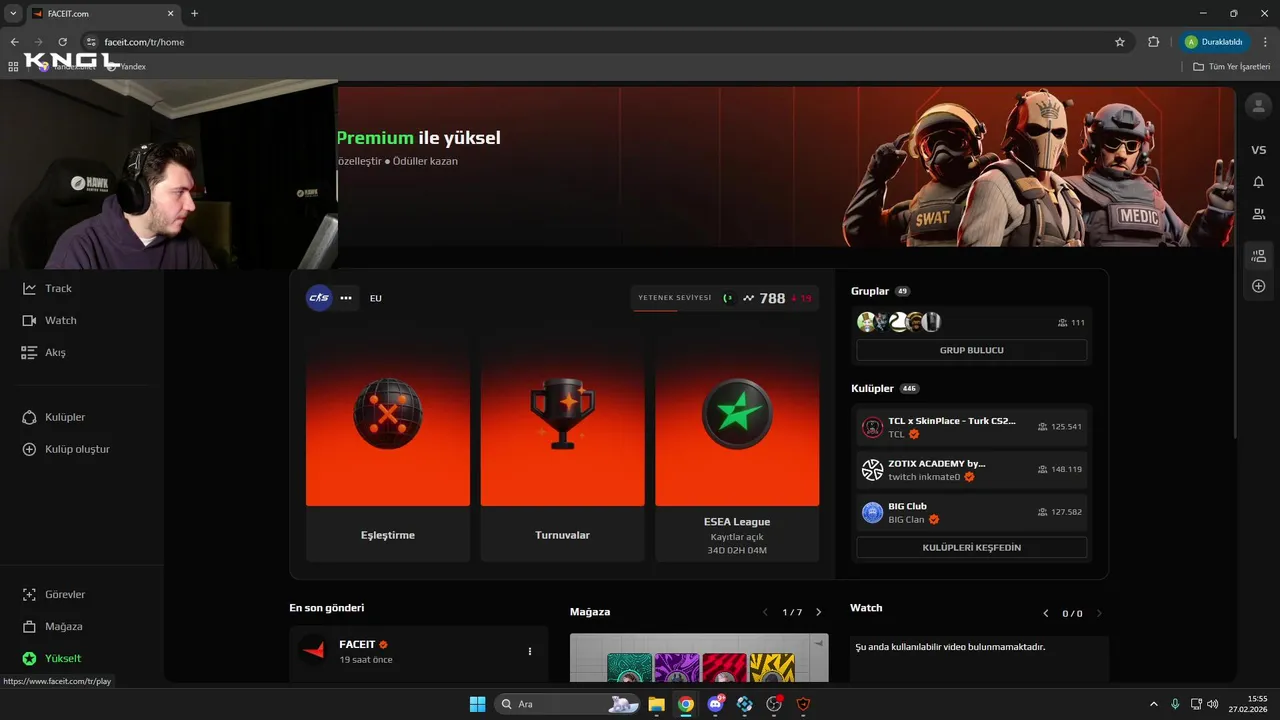Go to Kulüpler in the sidebar
This screenshot has width=1280, height=720.
[53, 417]
